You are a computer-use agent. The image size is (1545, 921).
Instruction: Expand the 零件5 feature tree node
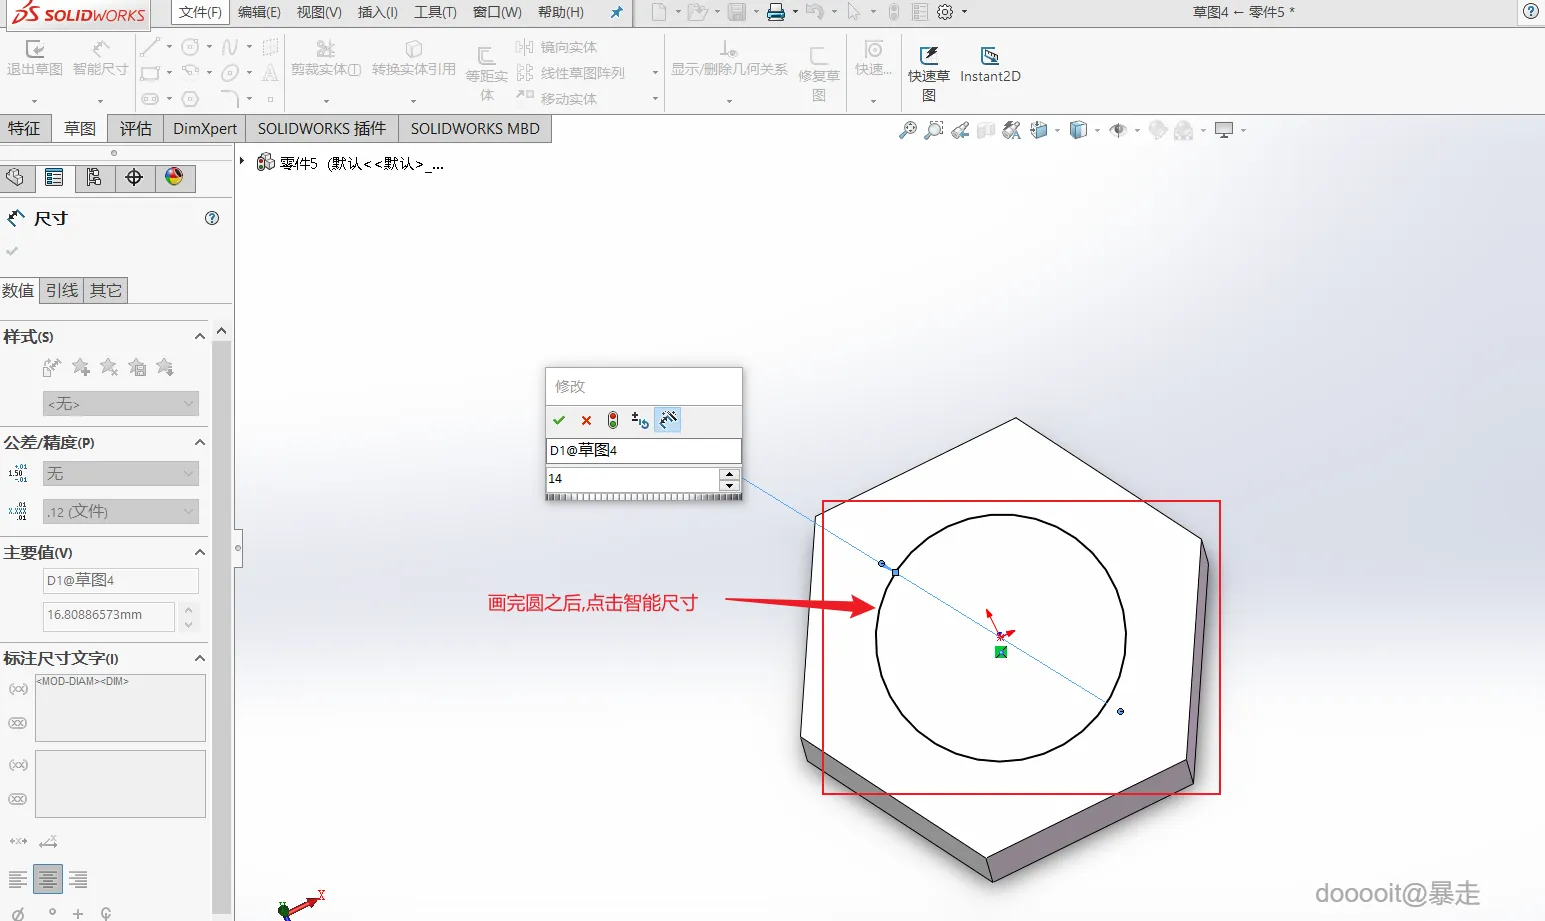242,161
